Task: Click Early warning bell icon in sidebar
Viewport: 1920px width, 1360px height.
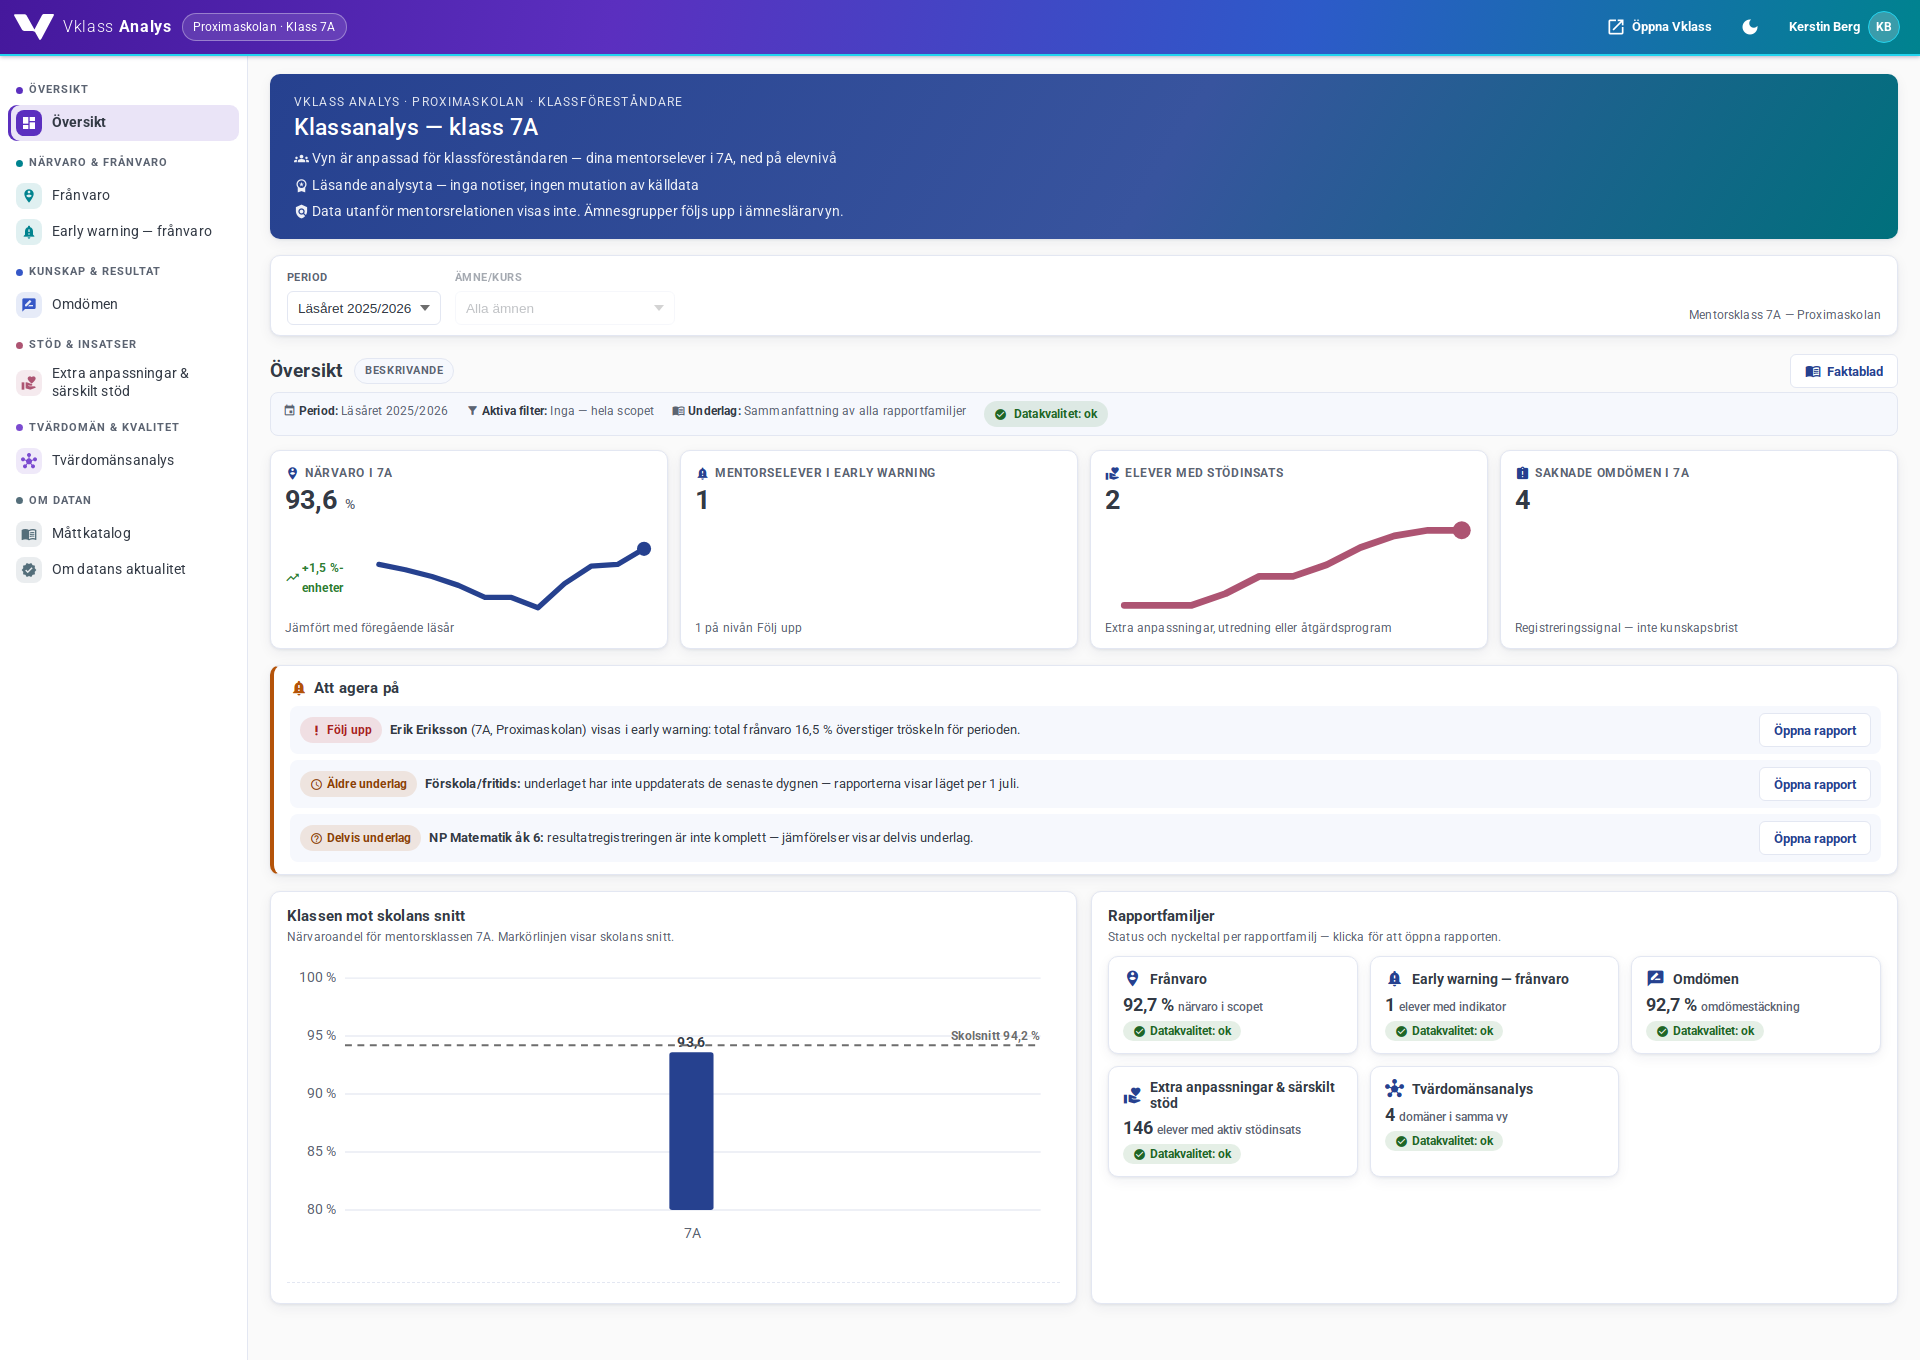Action: click(29, 232)
